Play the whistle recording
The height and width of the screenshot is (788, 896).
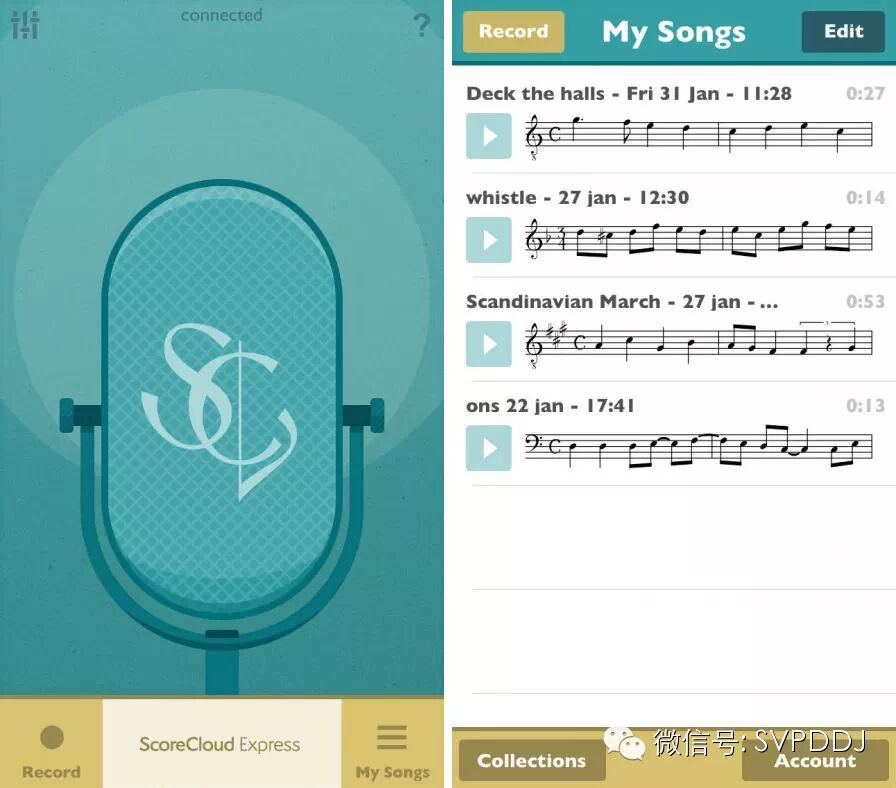489,240
